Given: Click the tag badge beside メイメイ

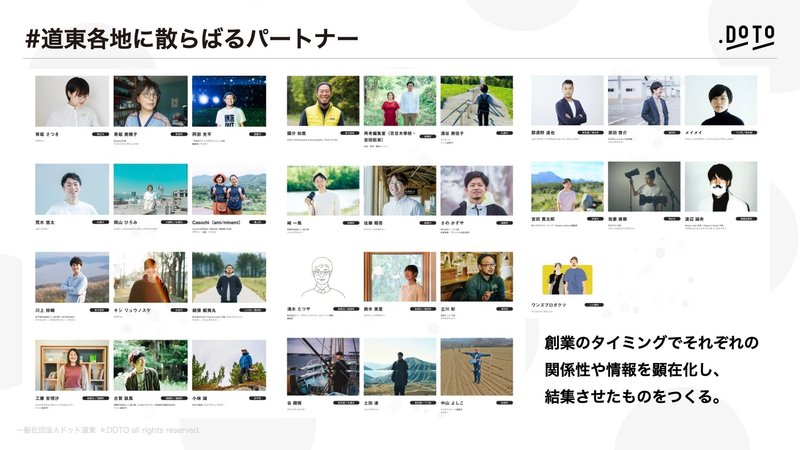Looking at the screenshot, I should 744,133.
